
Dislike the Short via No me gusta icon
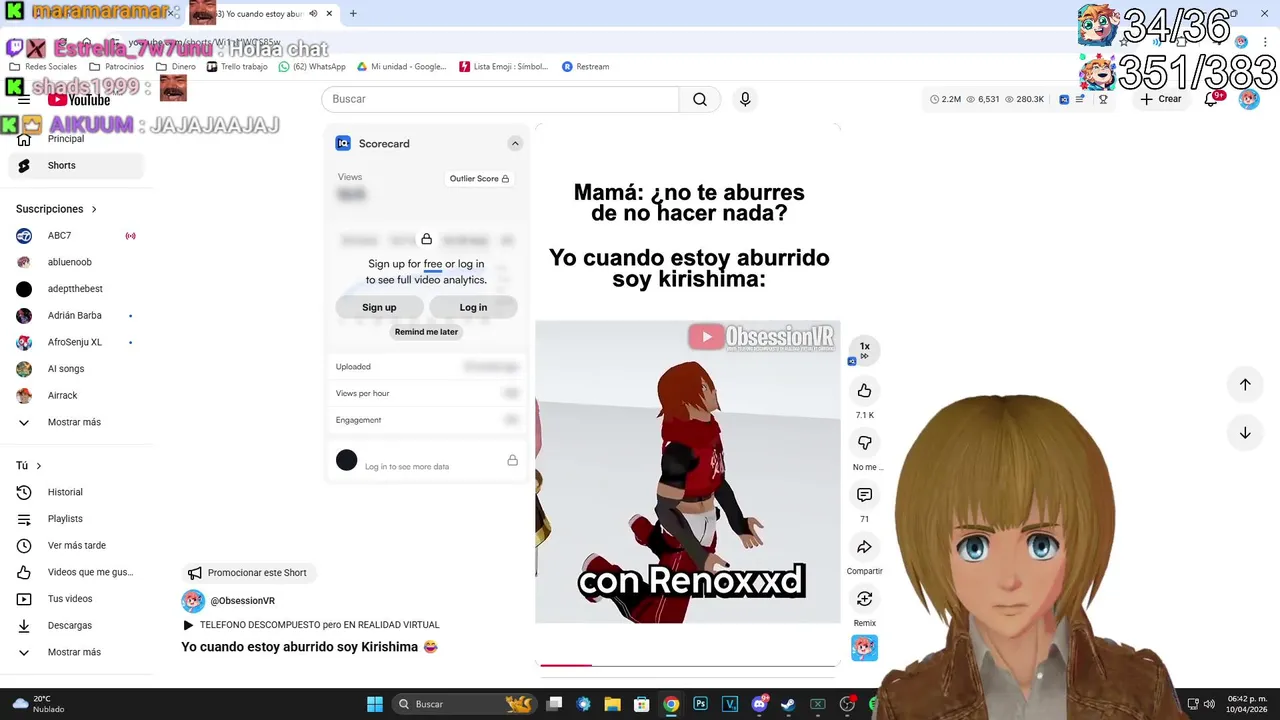click(864, 443)
